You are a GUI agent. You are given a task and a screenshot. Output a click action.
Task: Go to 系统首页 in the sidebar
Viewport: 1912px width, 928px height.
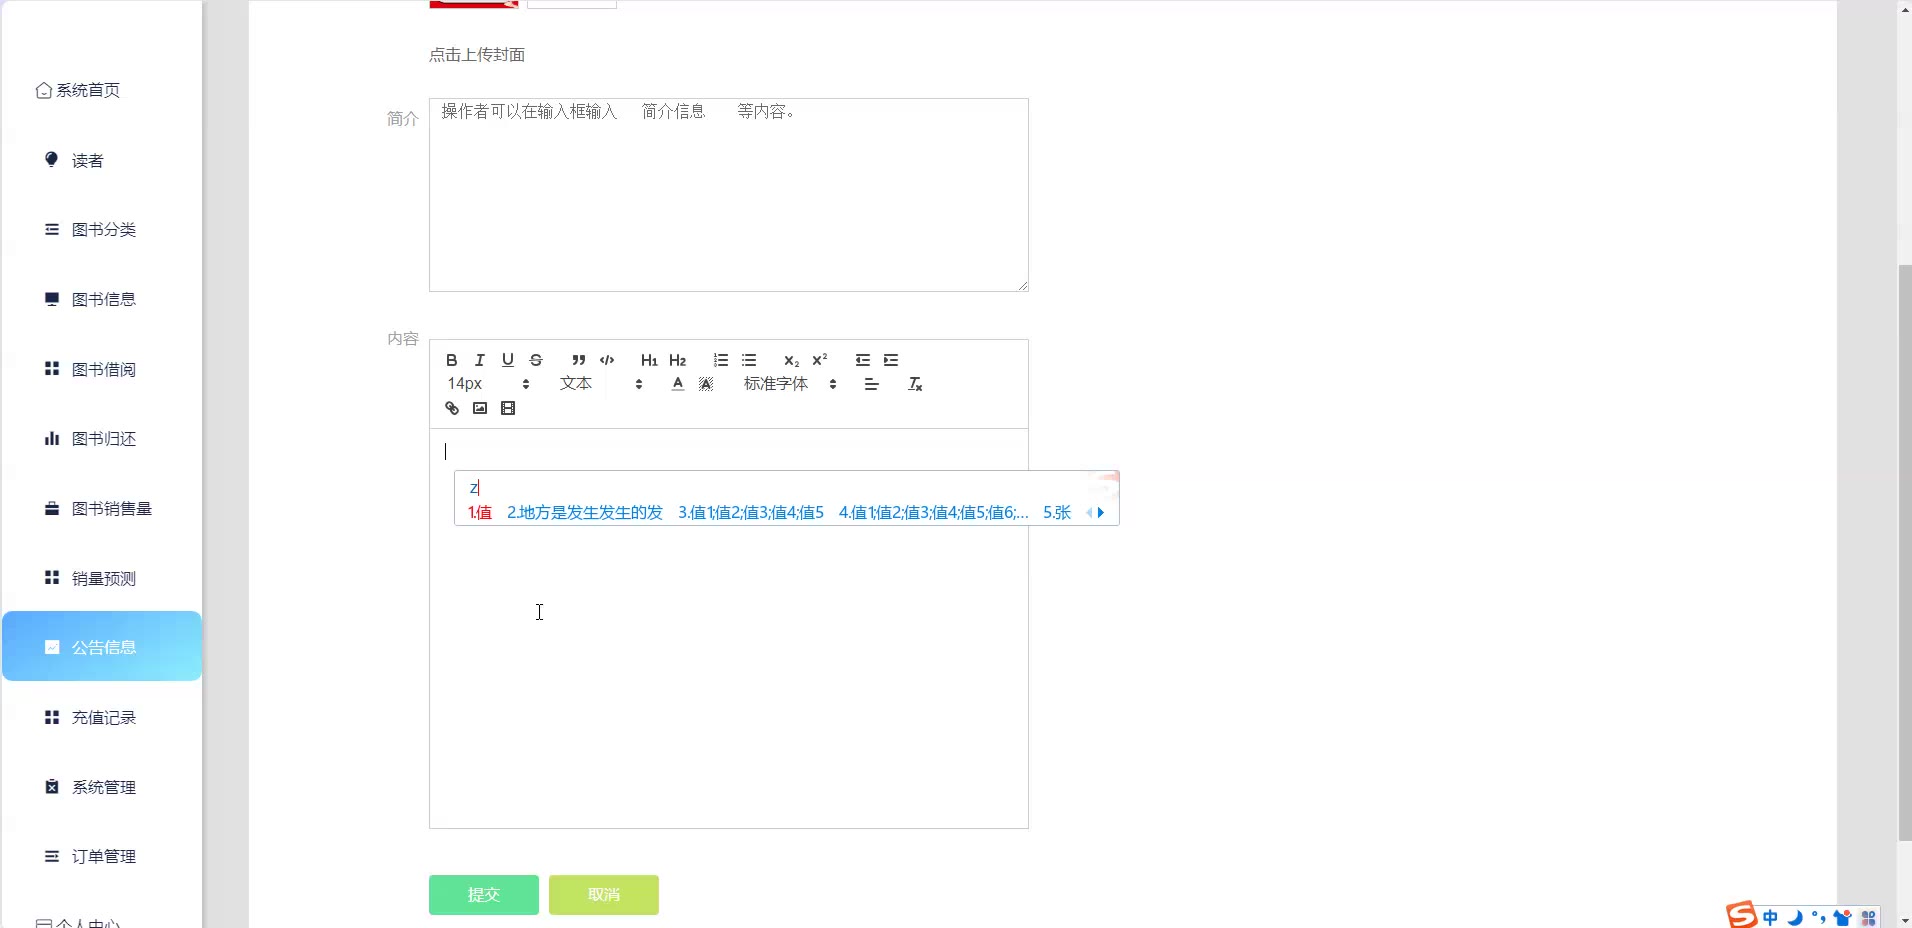tap(78, 90)
